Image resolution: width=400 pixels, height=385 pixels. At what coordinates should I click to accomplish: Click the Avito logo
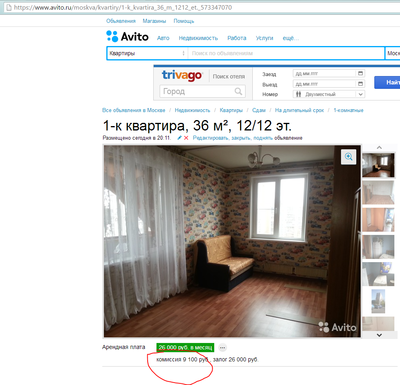[127, 36]
